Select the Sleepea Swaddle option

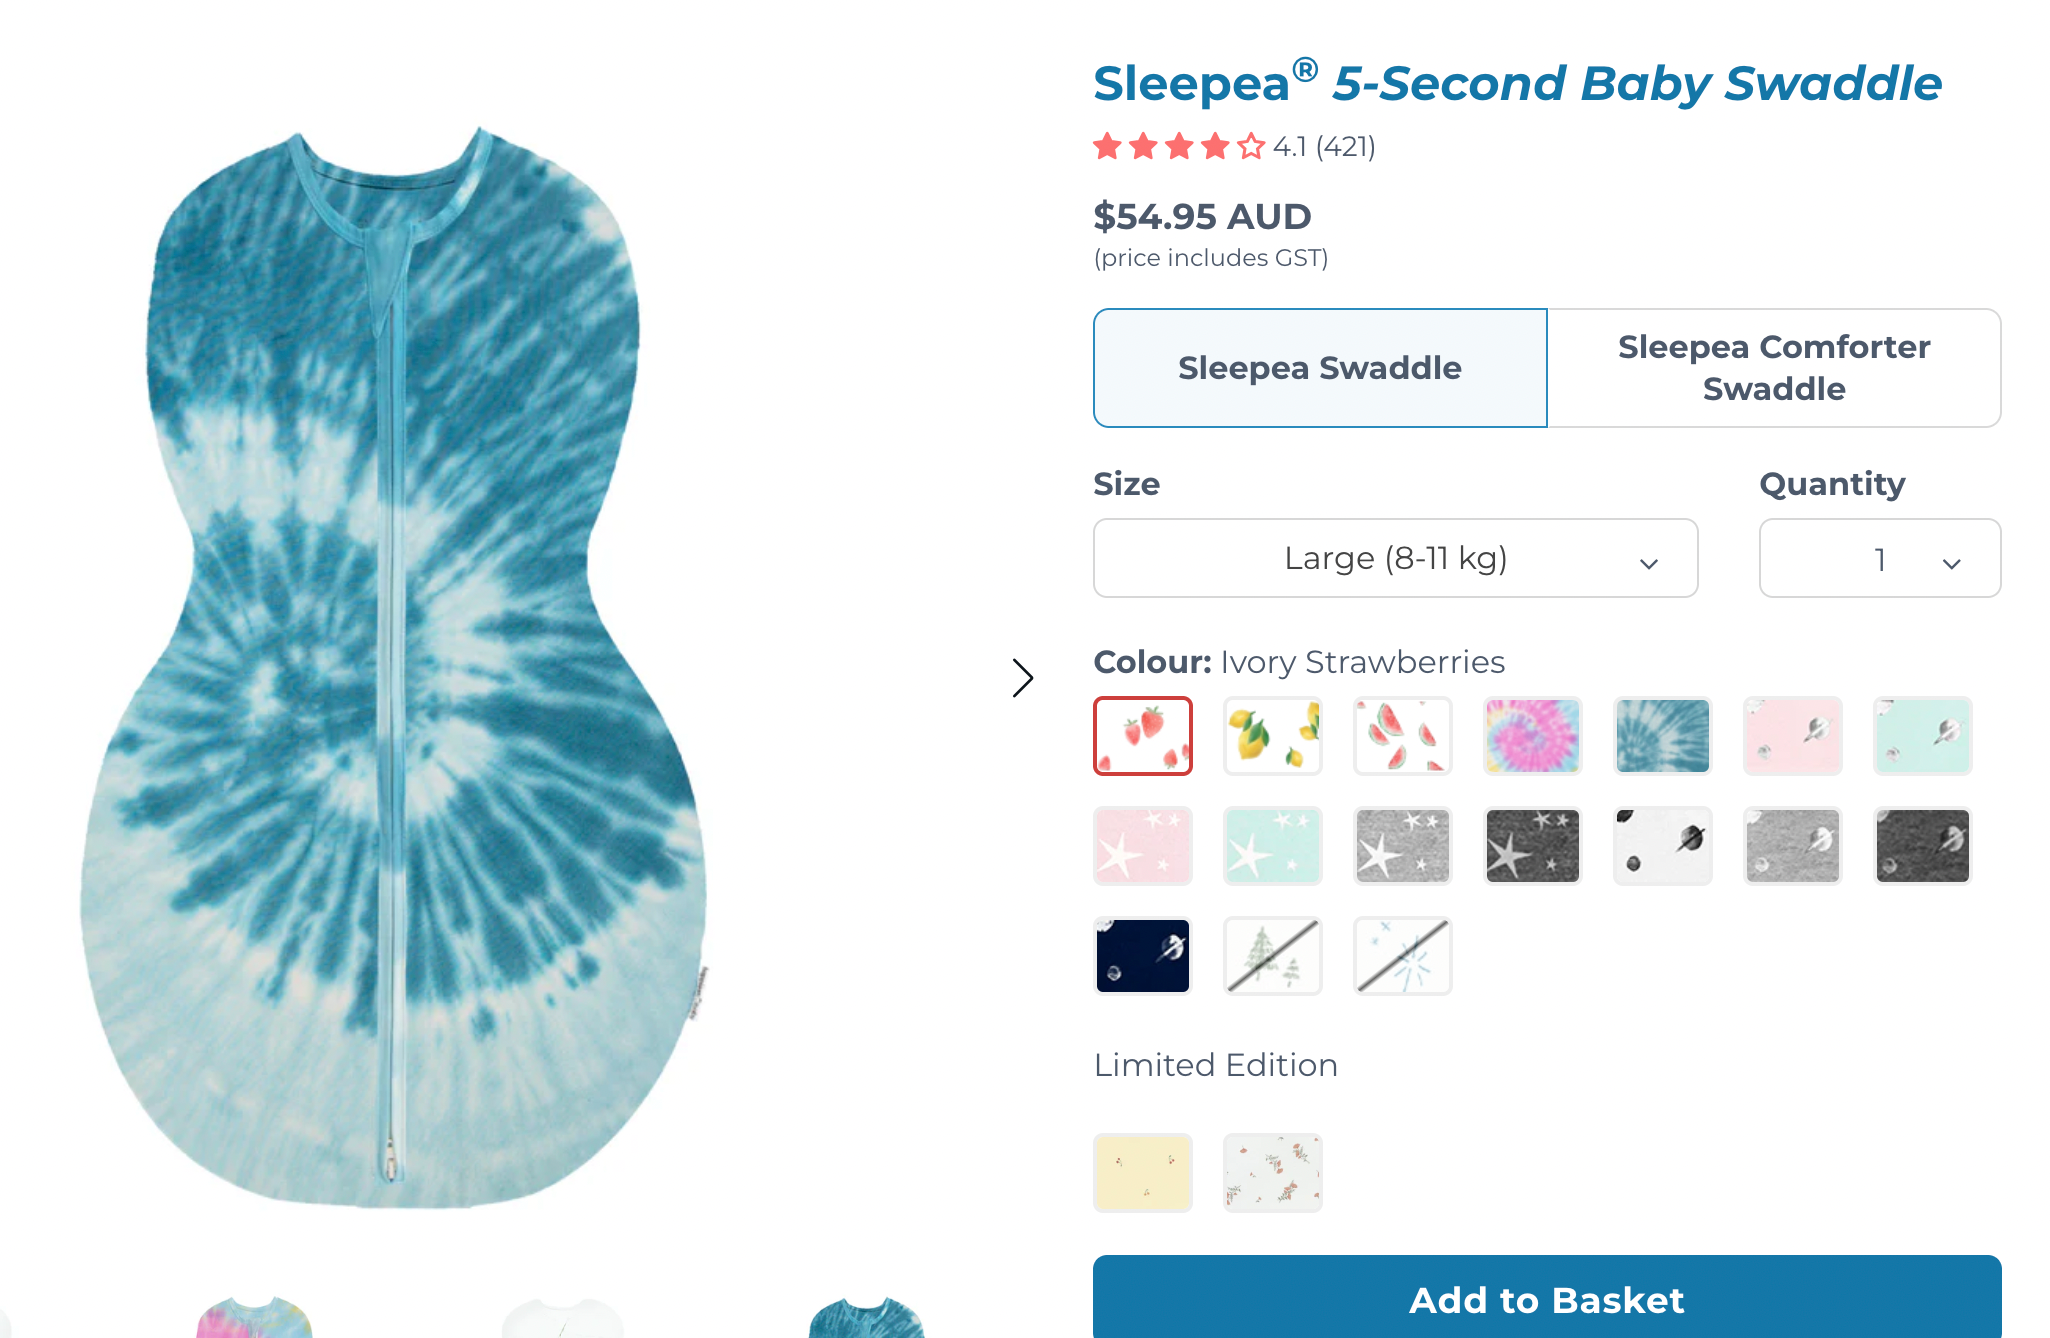pos(1319,368)
